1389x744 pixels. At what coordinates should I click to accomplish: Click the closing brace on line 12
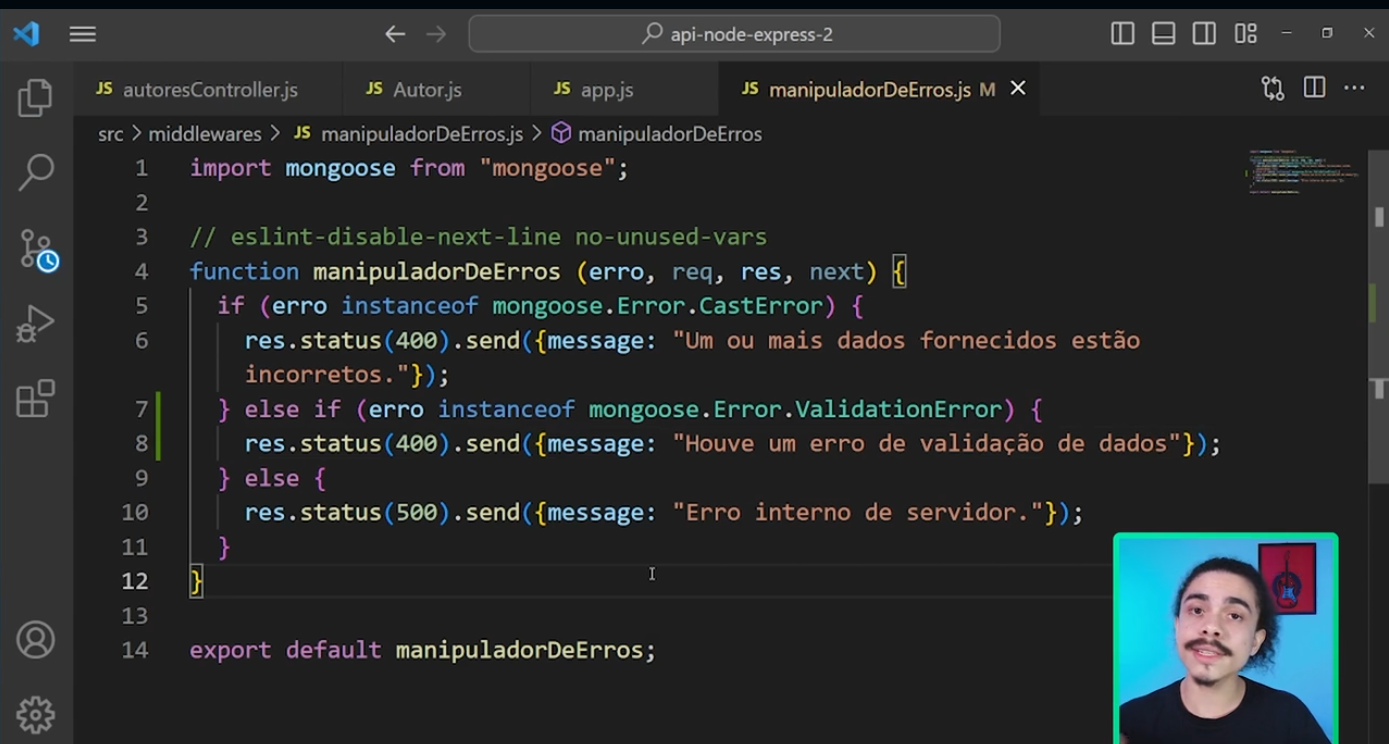pos(196,581)
